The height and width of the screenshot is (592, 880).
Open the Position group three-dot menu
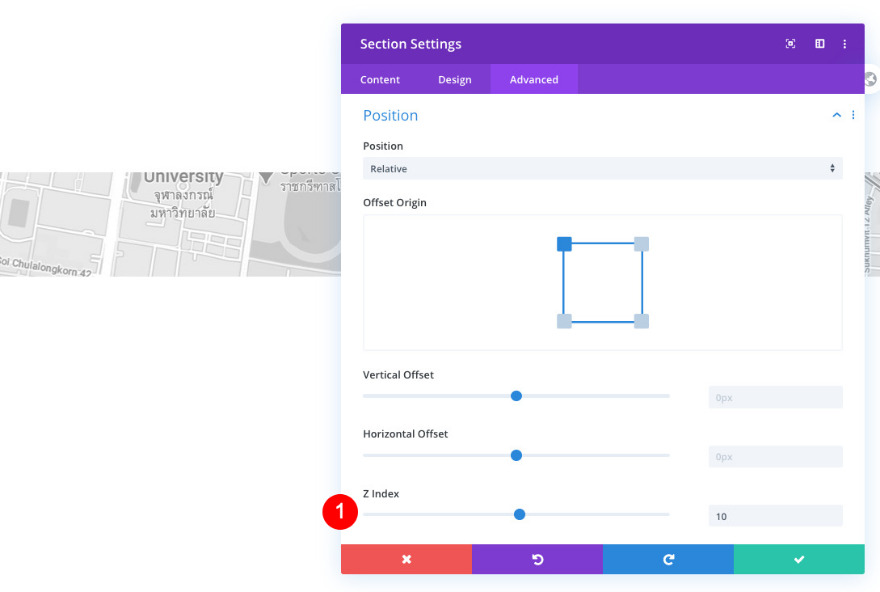coord(853,115)
